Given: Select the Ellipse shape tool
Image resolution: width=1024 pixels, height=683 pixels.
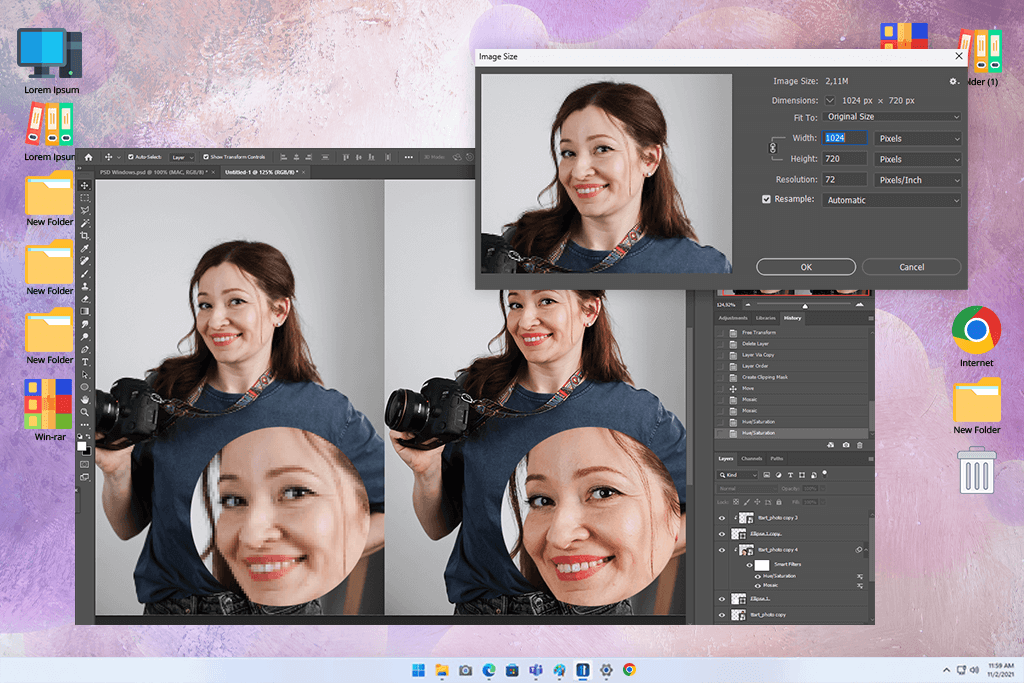Looking at the screenshot, I should point(84,387).
